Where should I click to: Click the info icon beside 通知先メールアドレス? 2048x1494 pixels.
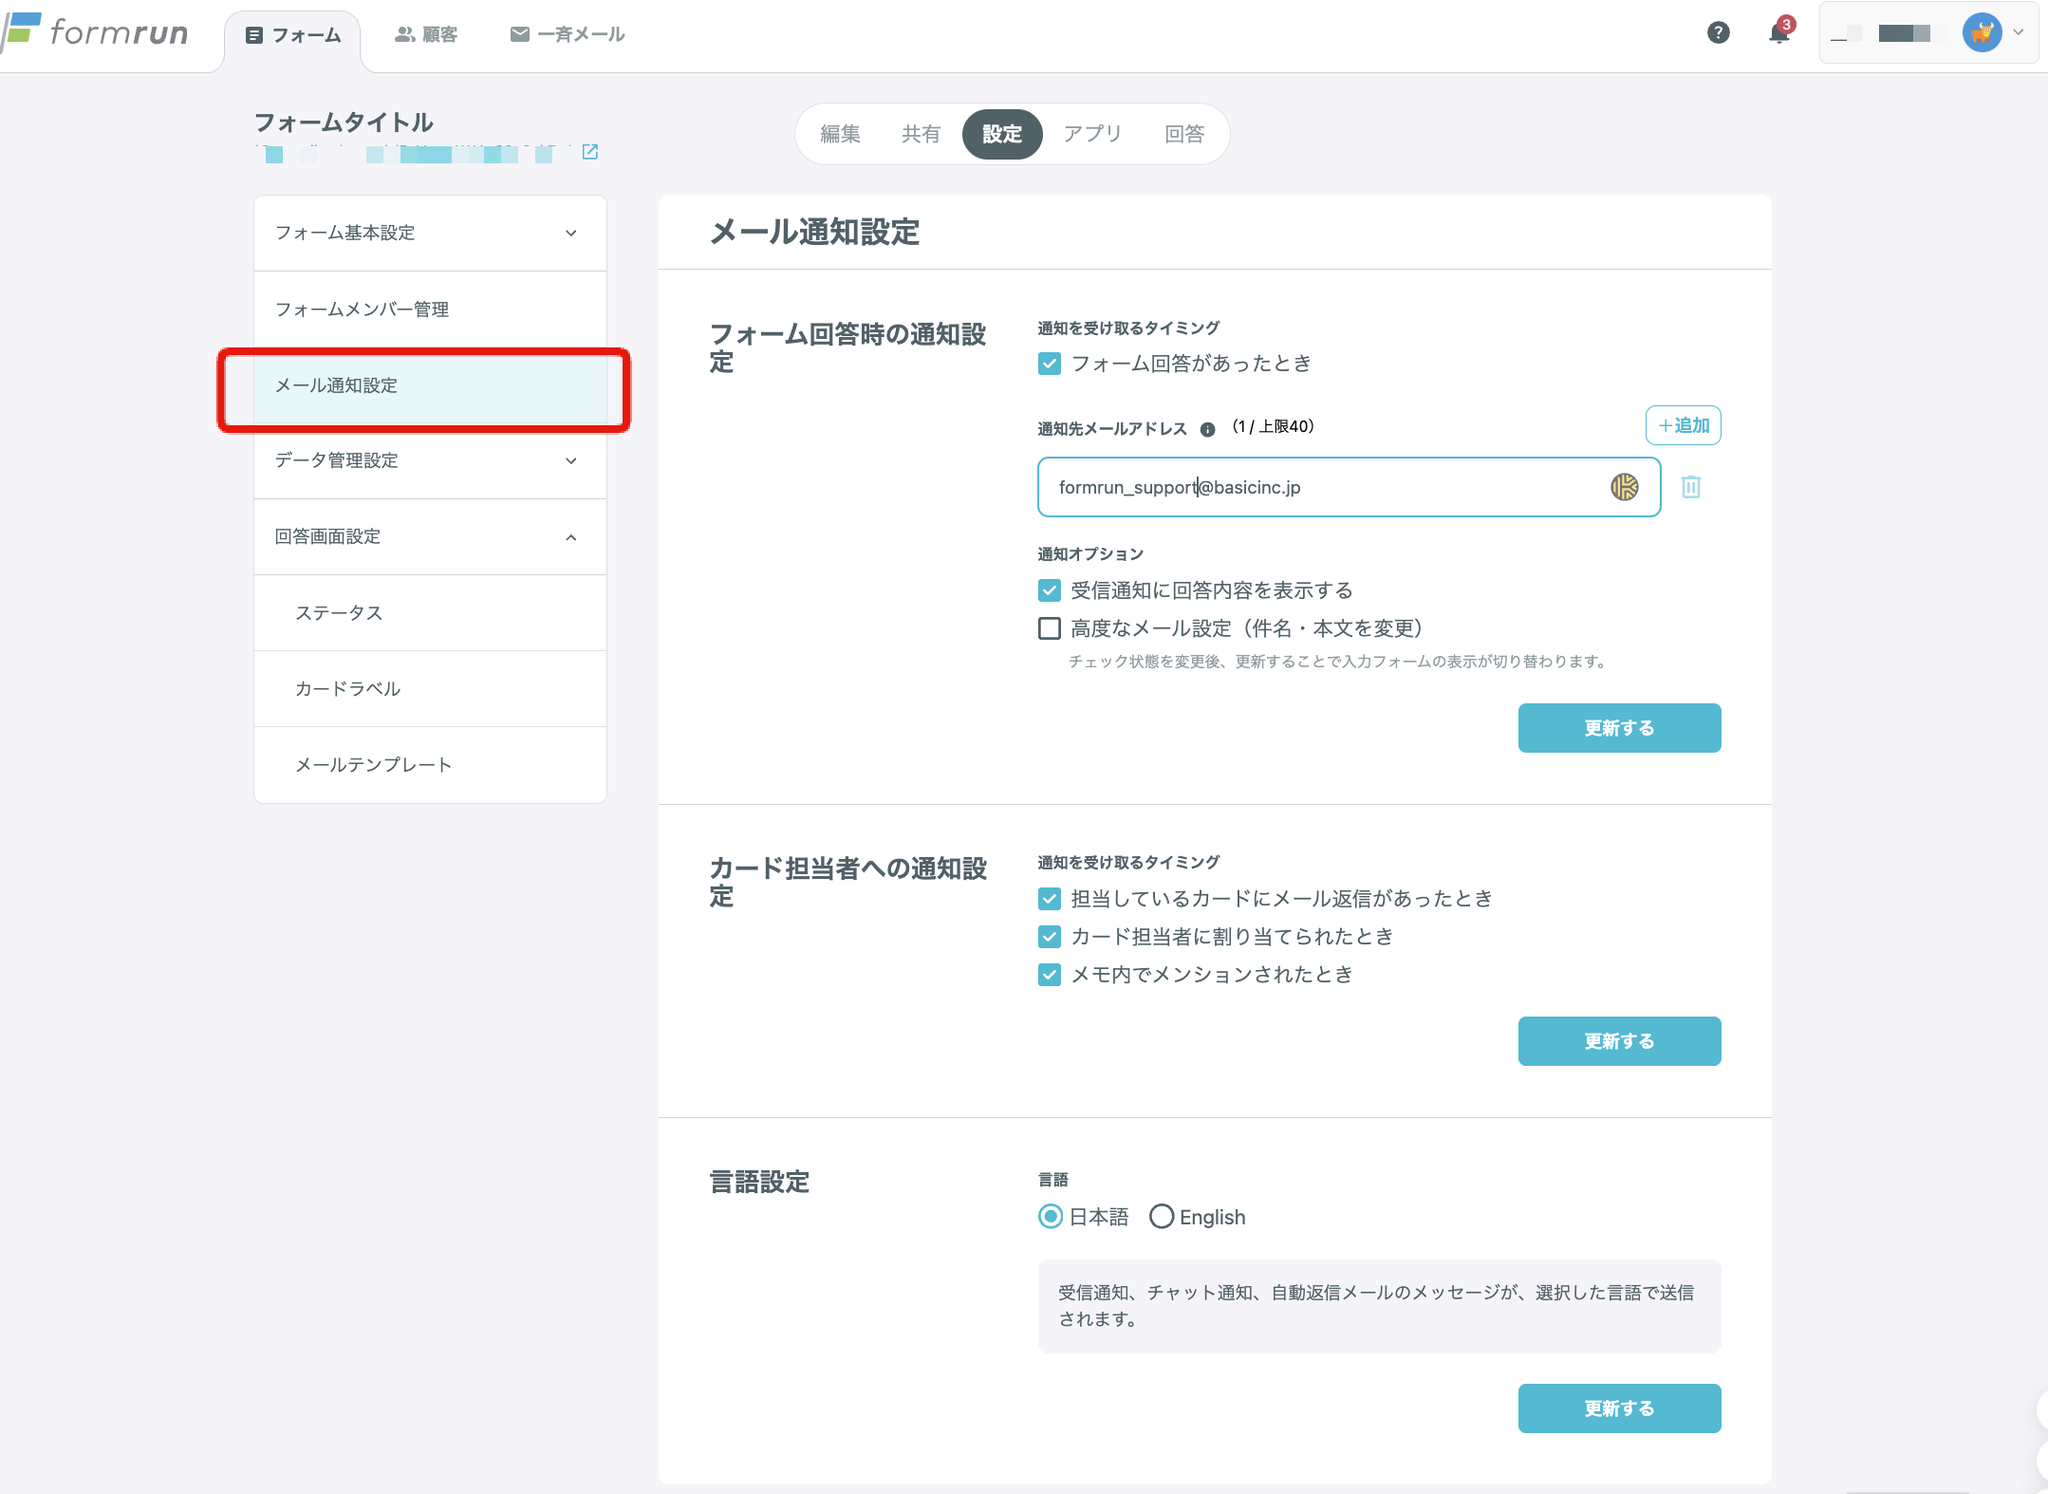1207,429
